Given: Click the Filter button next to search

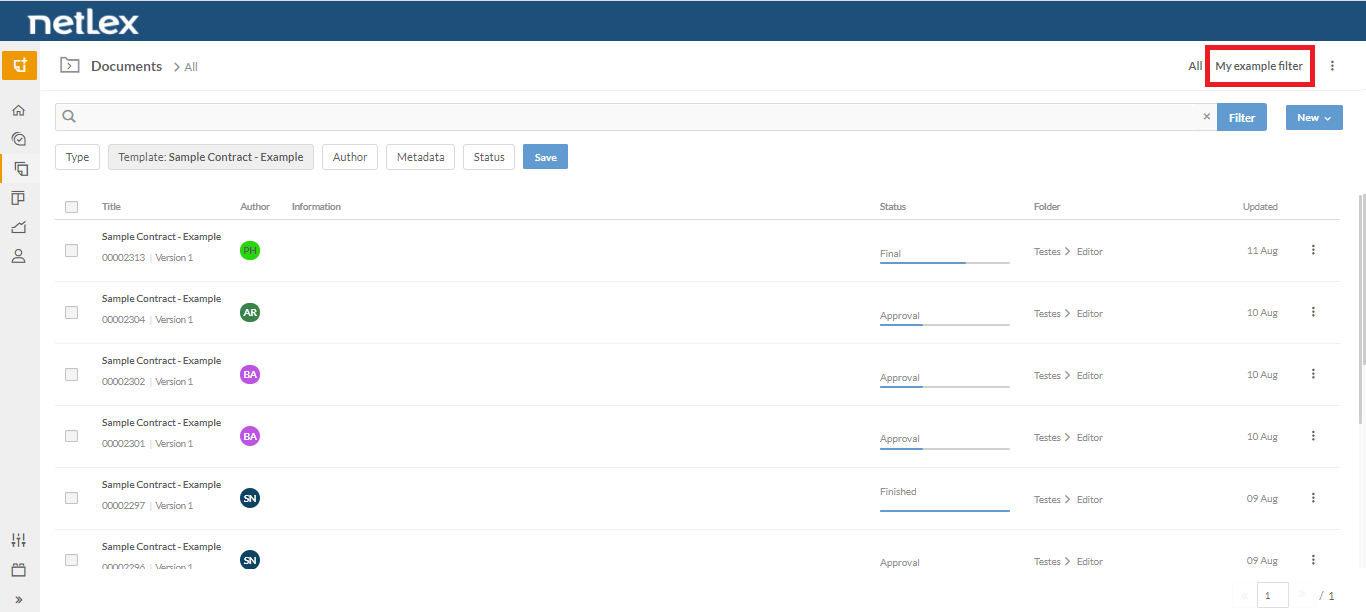Looking at the screenshot, I should 1242,117.
